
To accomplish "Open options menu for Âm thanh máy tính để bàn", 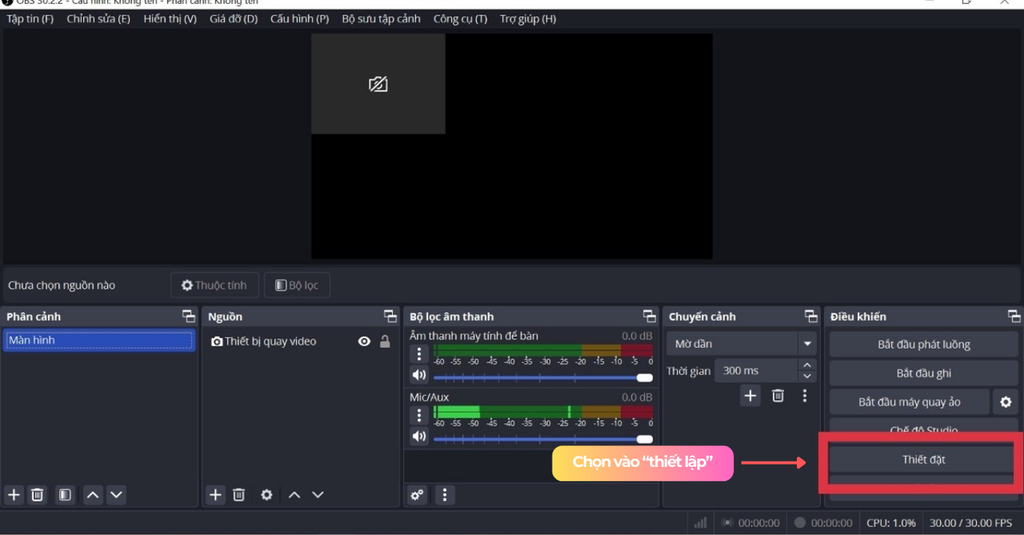I will [x=419, y=354].
